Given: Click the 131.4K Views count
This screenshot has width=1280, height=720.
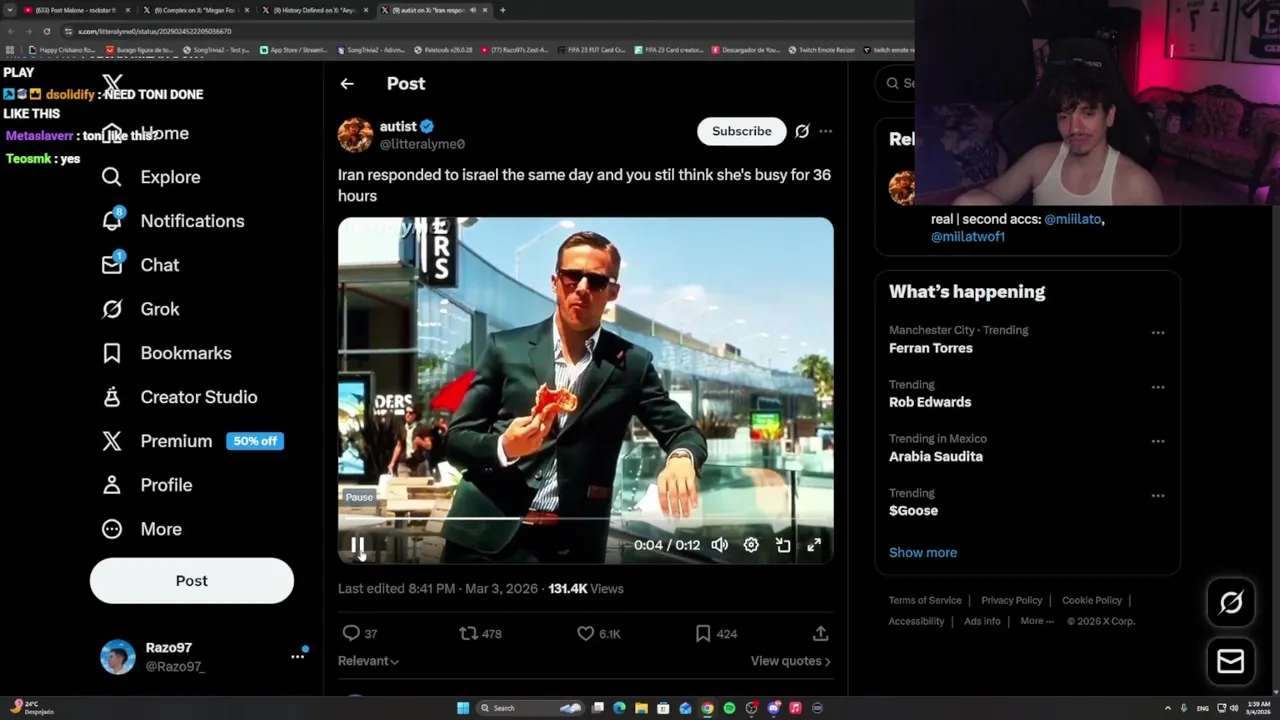Looking at the screenshot, I should (x=586, y=589).
